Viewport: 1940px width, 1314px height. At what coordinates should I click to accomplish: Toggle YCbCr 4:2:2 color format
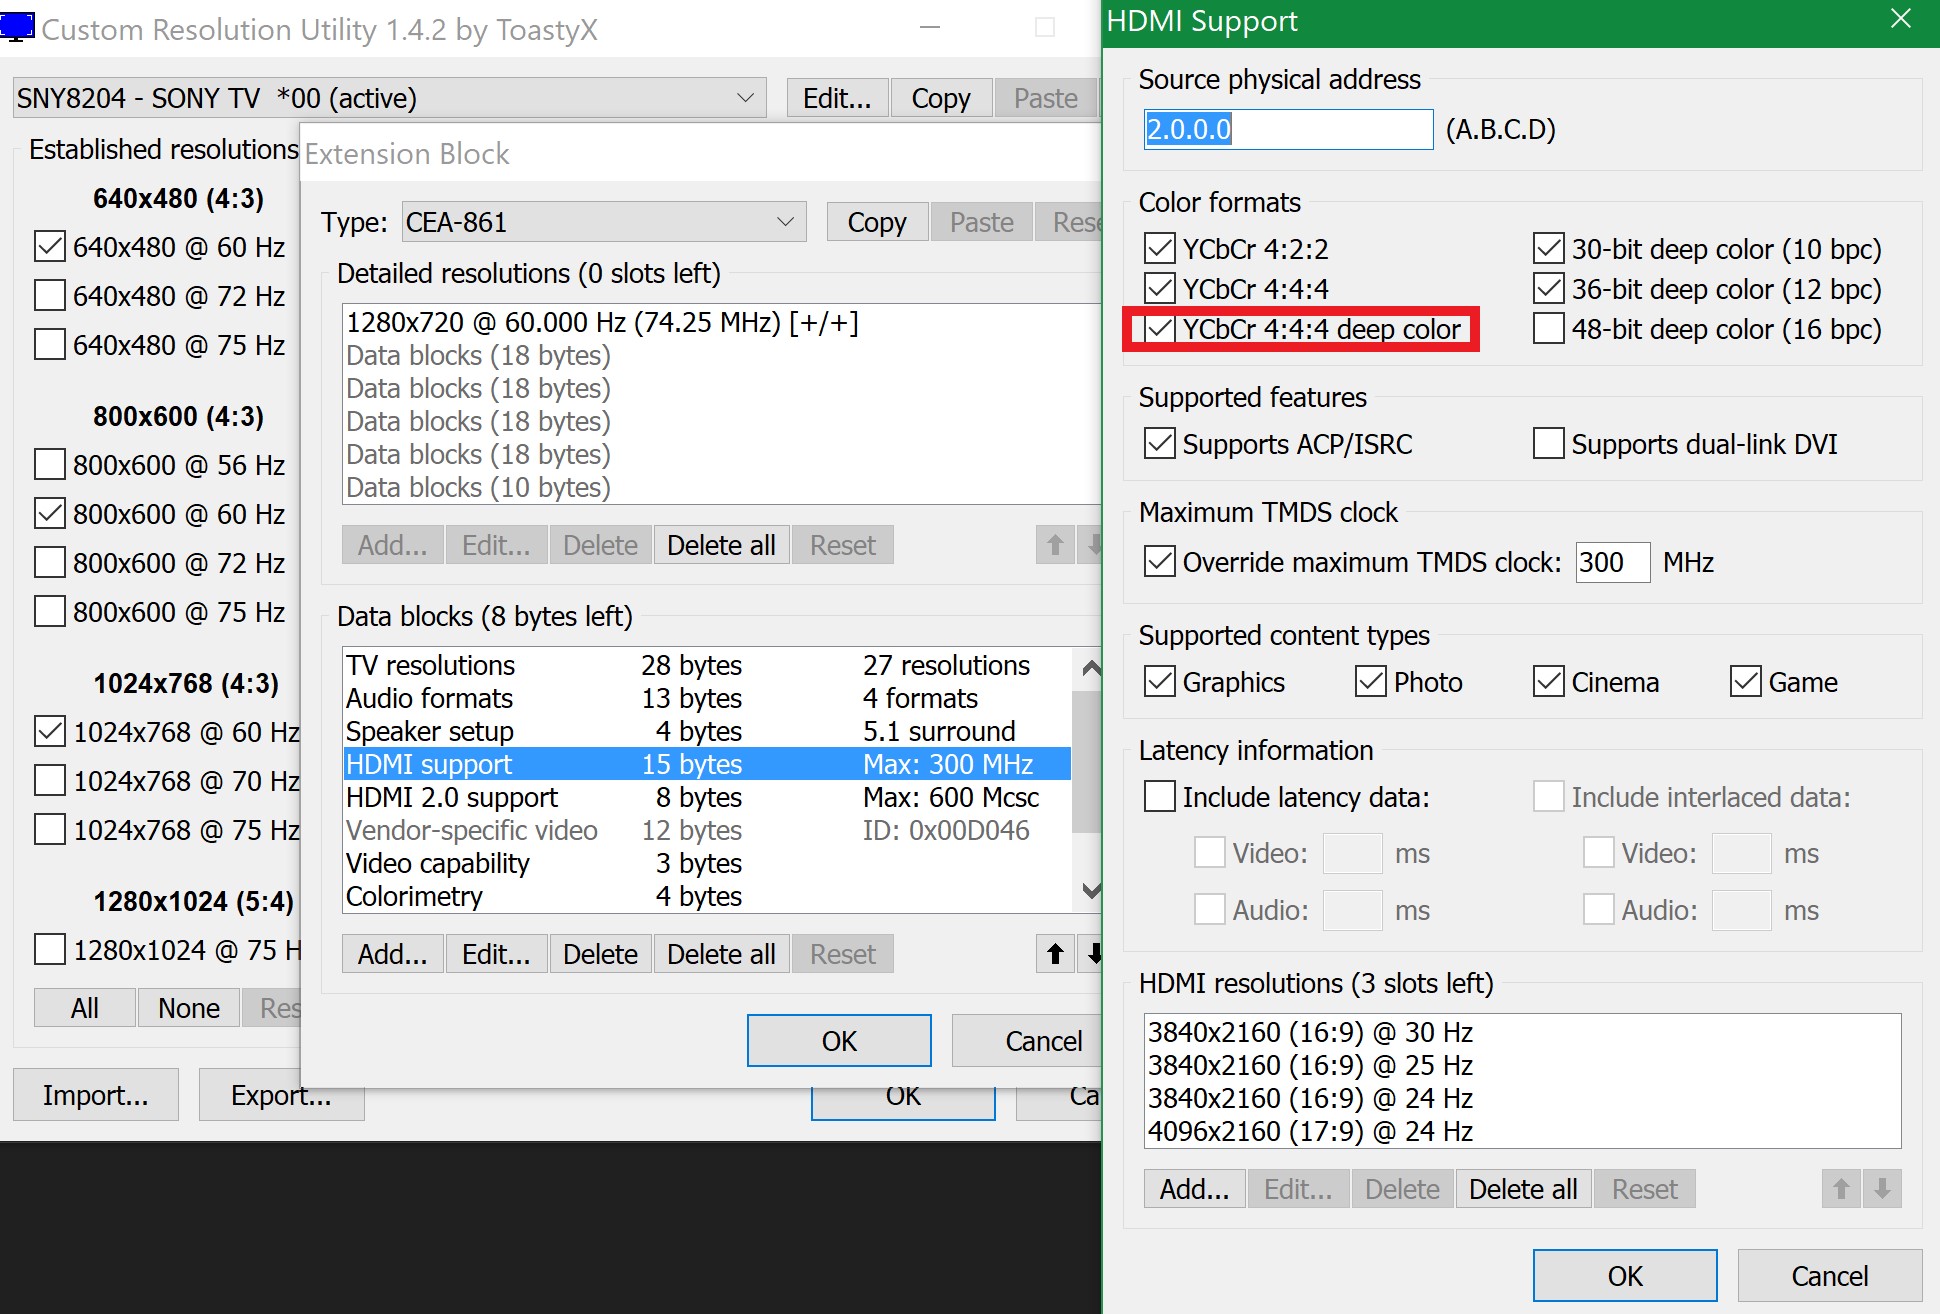[x=1159, y=248]
